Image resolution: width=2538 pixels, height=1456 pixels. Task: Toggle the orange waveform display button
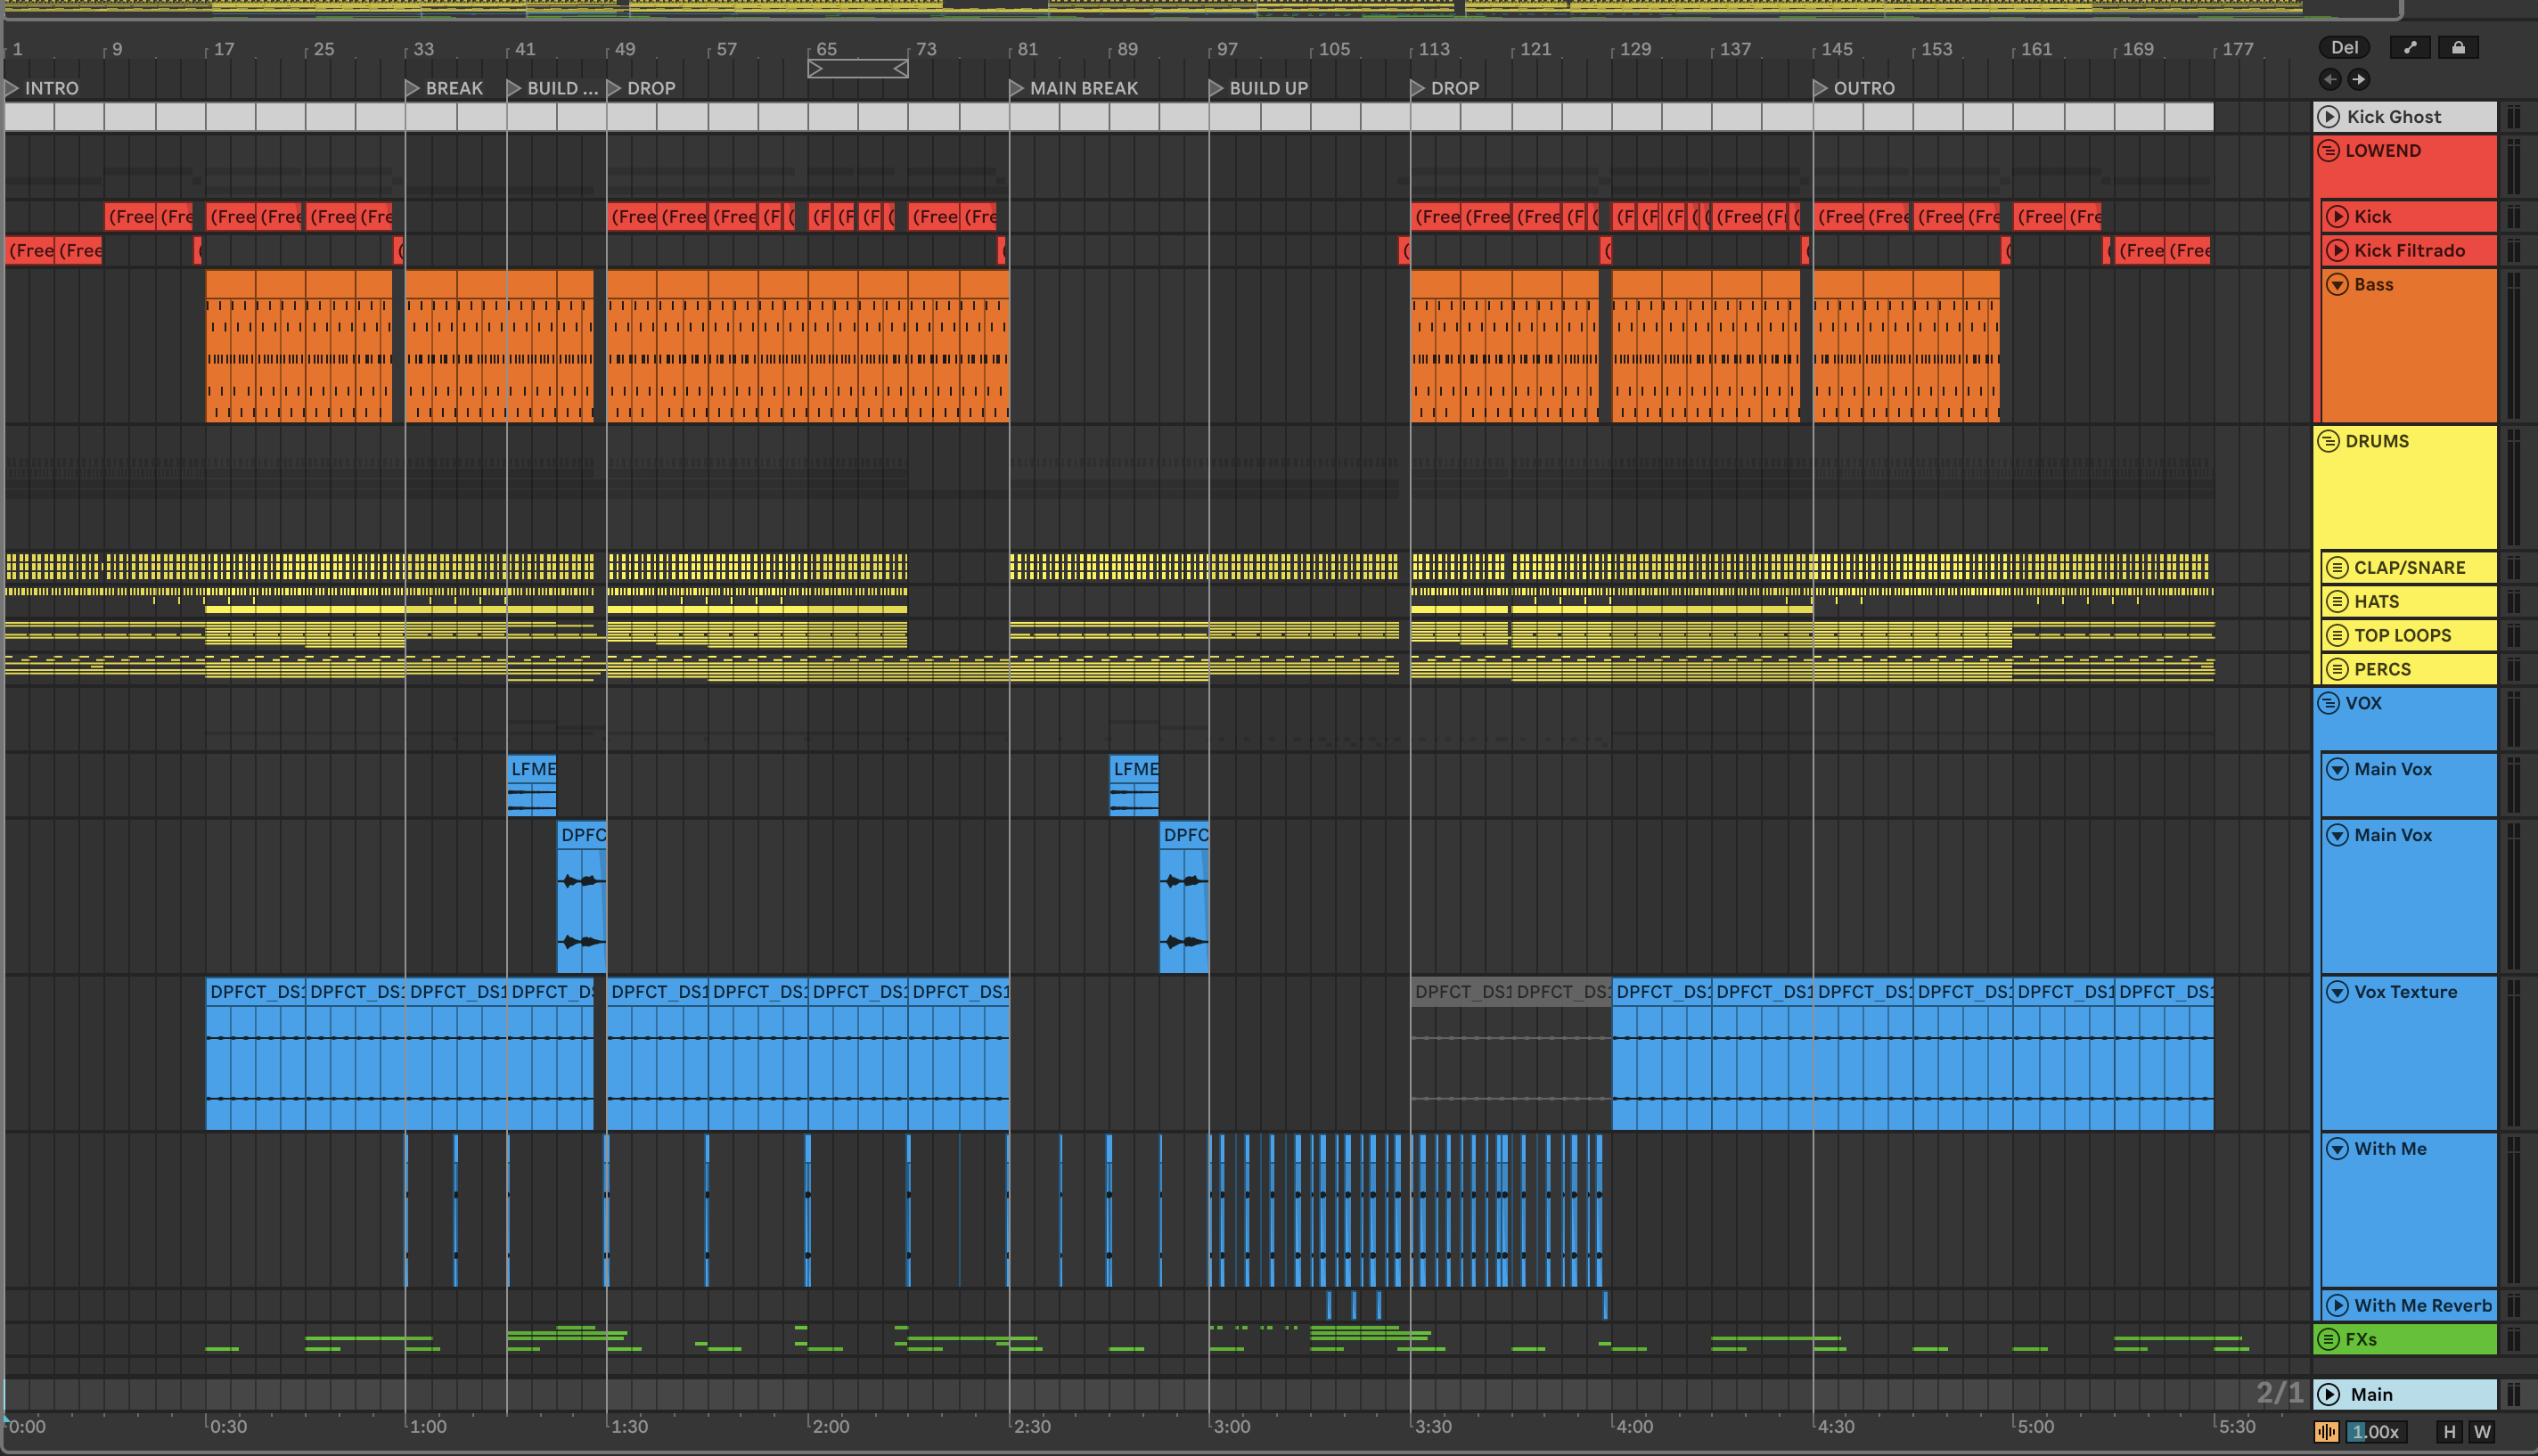2326,1432
